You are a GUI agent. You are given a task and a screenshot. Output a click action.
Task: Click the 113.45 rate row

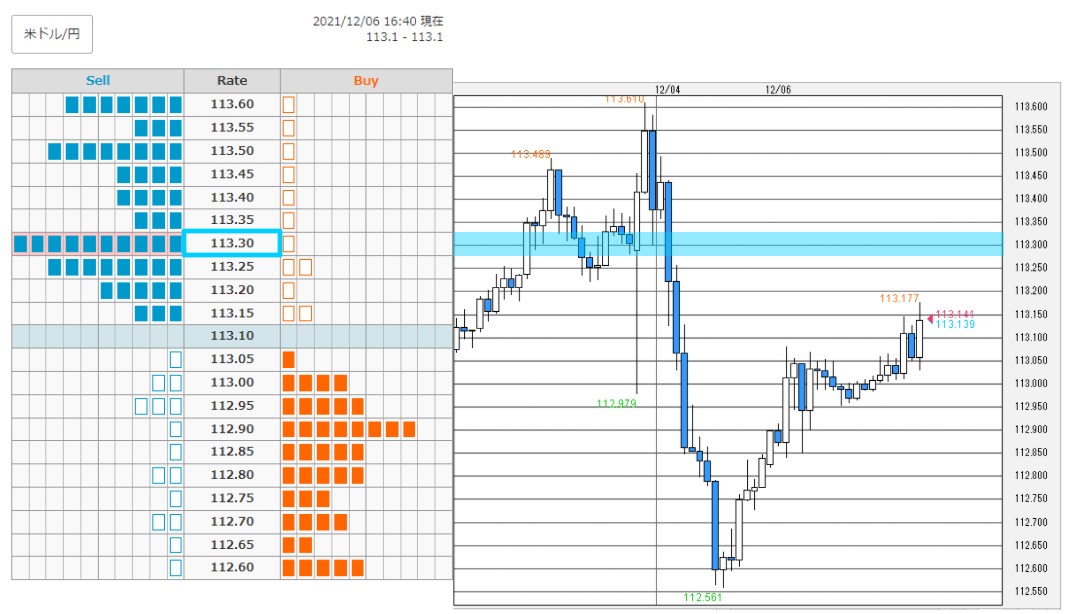click(x=232, y=174)
